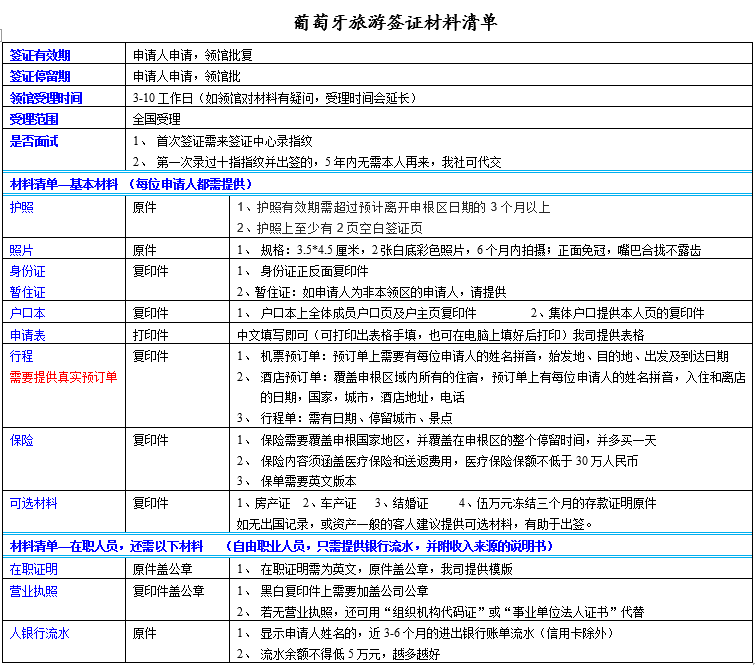755x665 pixels.
Task: Click the 营业执照 item label
Action: tap(33, 590)
